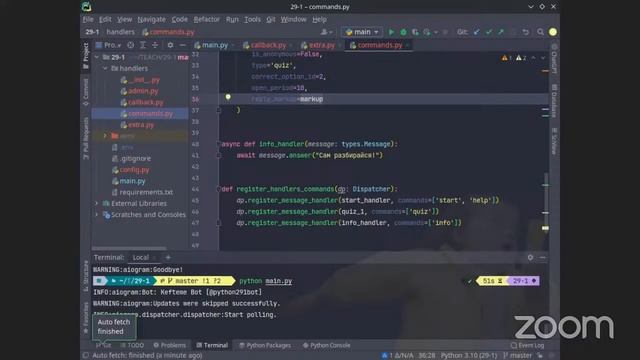This screenshot has width=640, height=360.
Task: Open the Python Console tool window
Action: 326,345
